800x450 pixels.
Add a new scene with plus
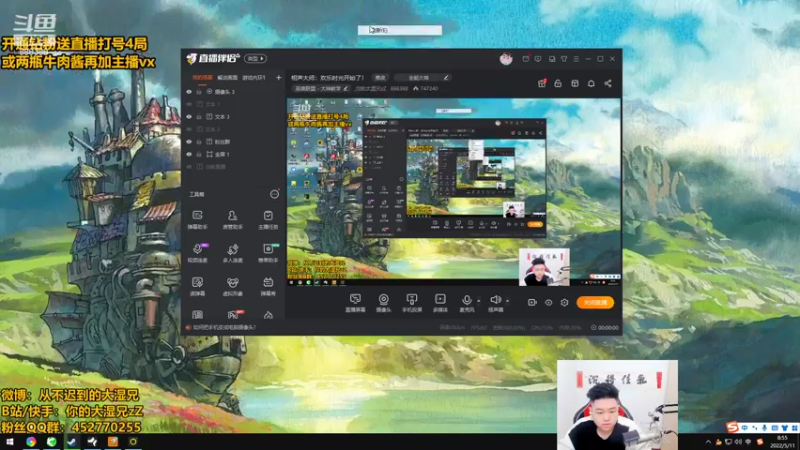coord(278,78)
